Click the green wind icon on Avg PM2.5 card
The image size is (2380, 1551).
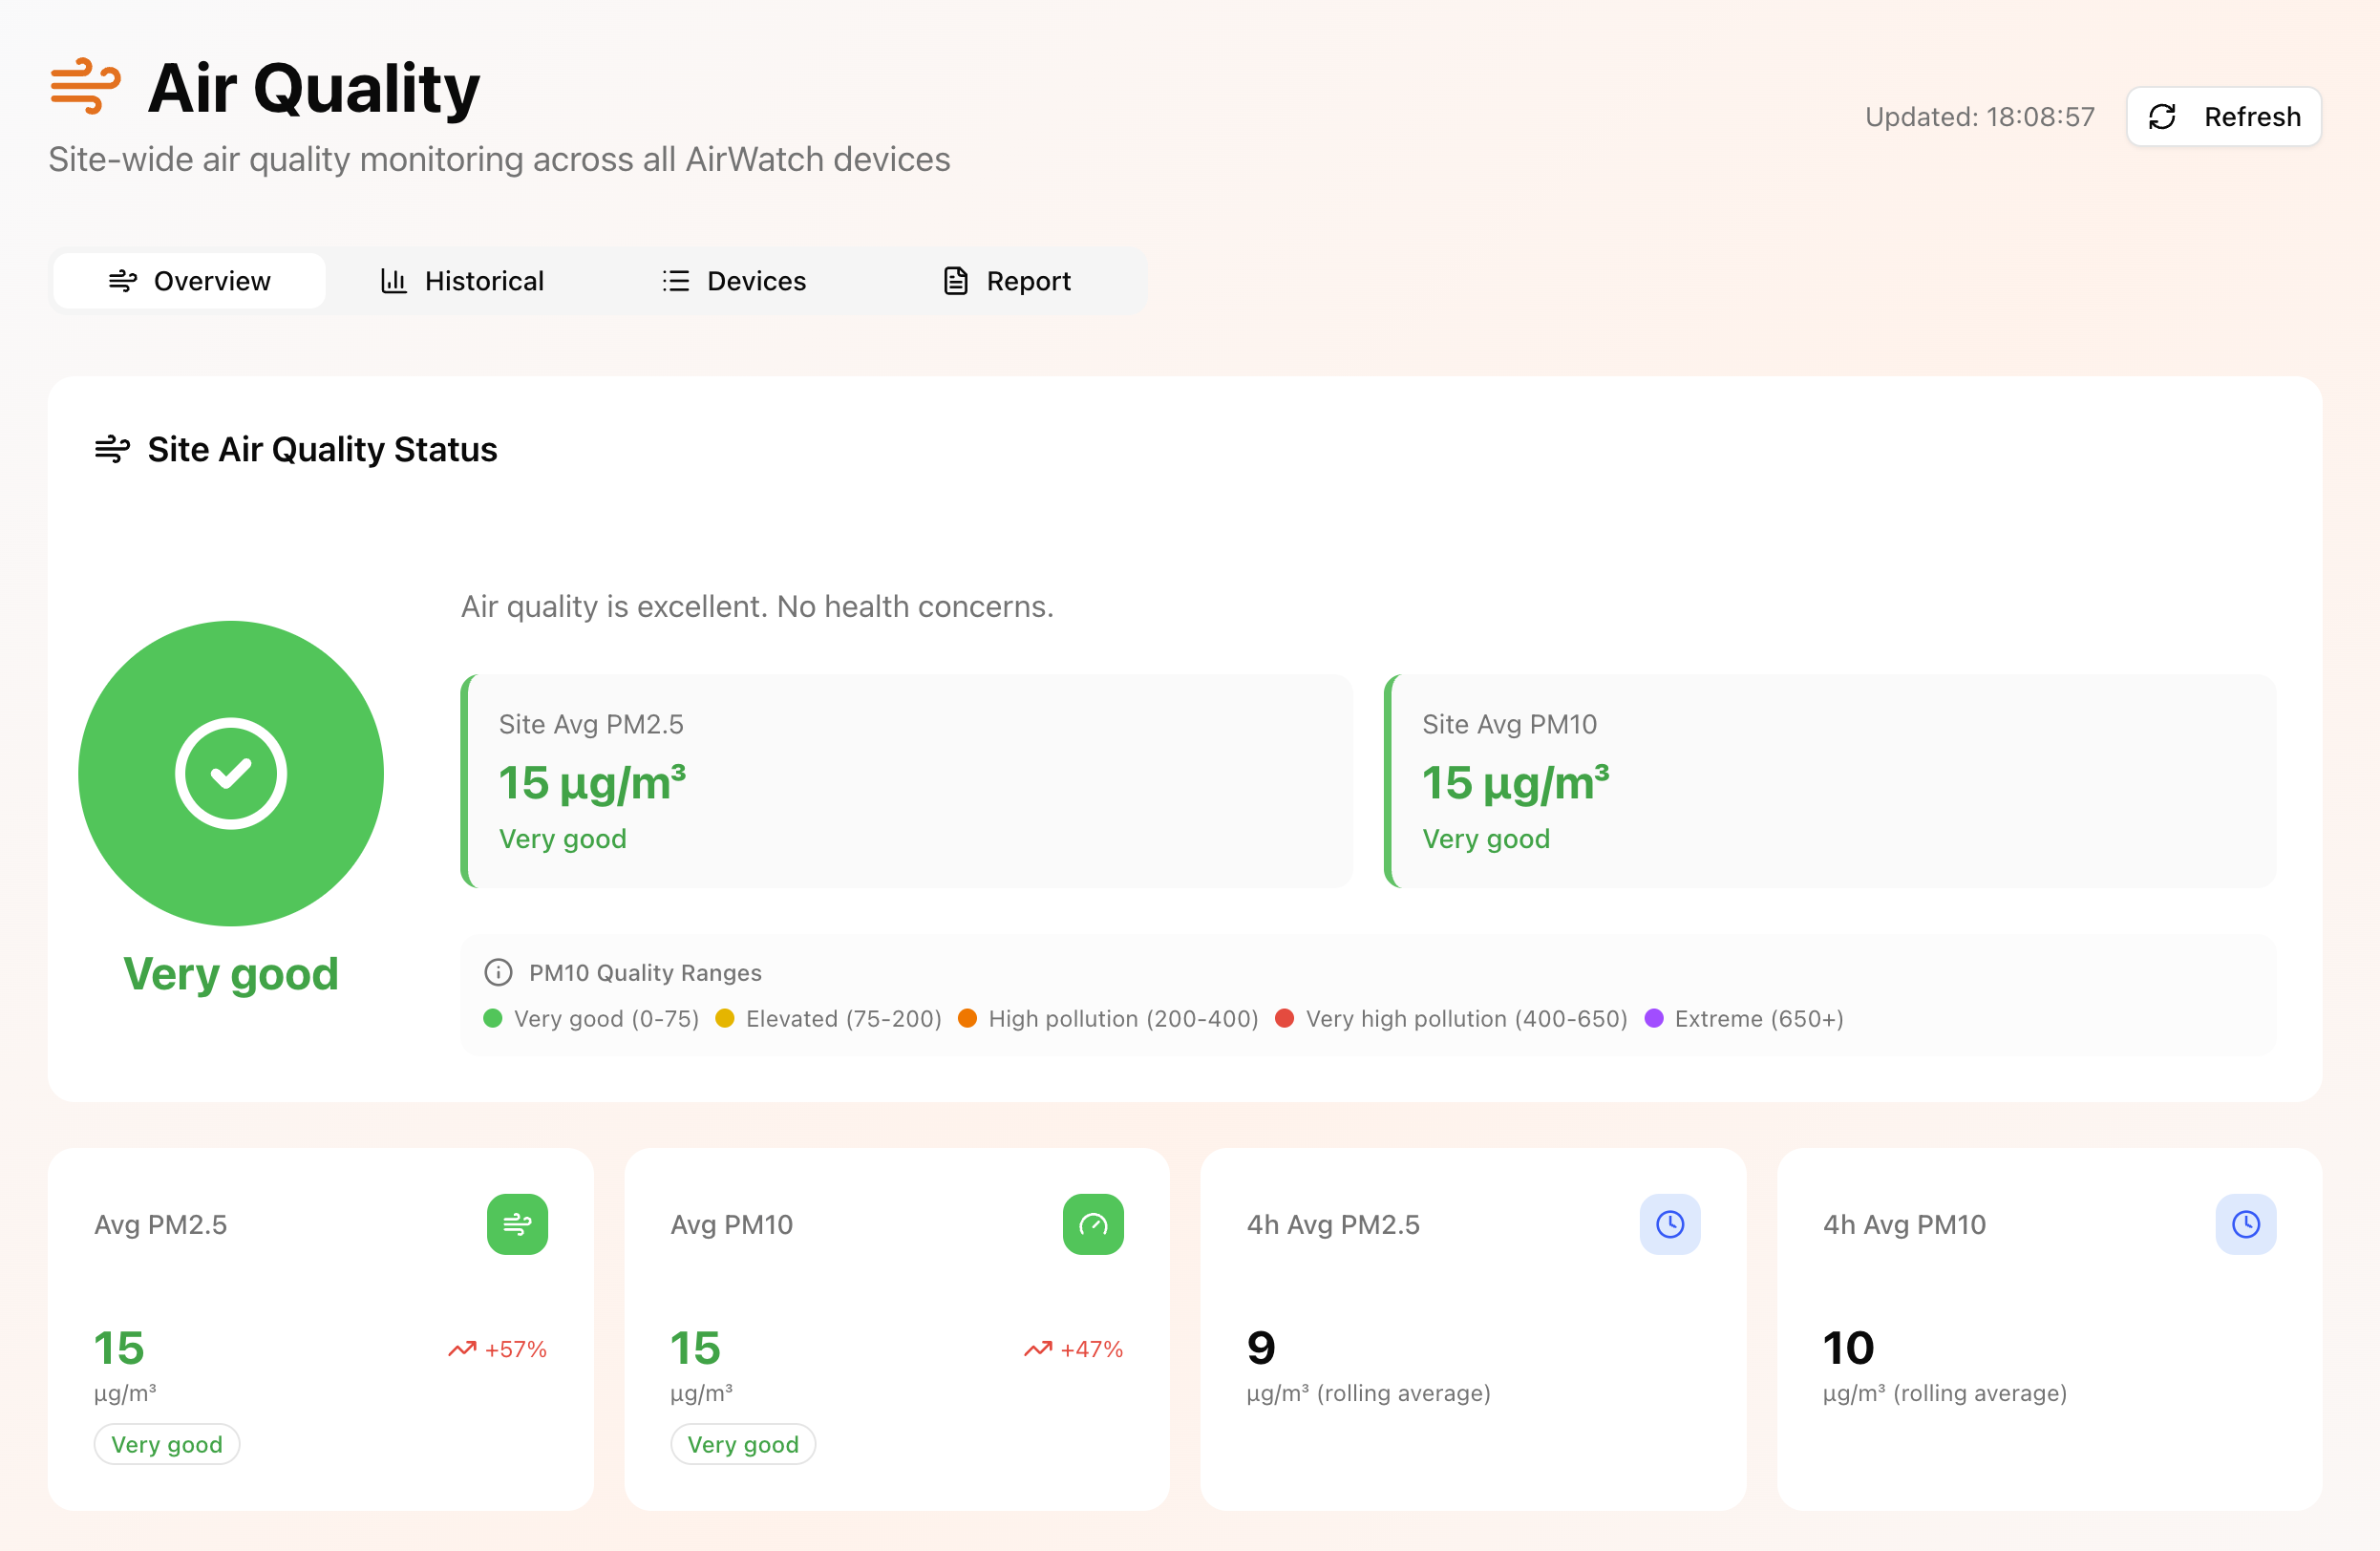pos(517,1224)
